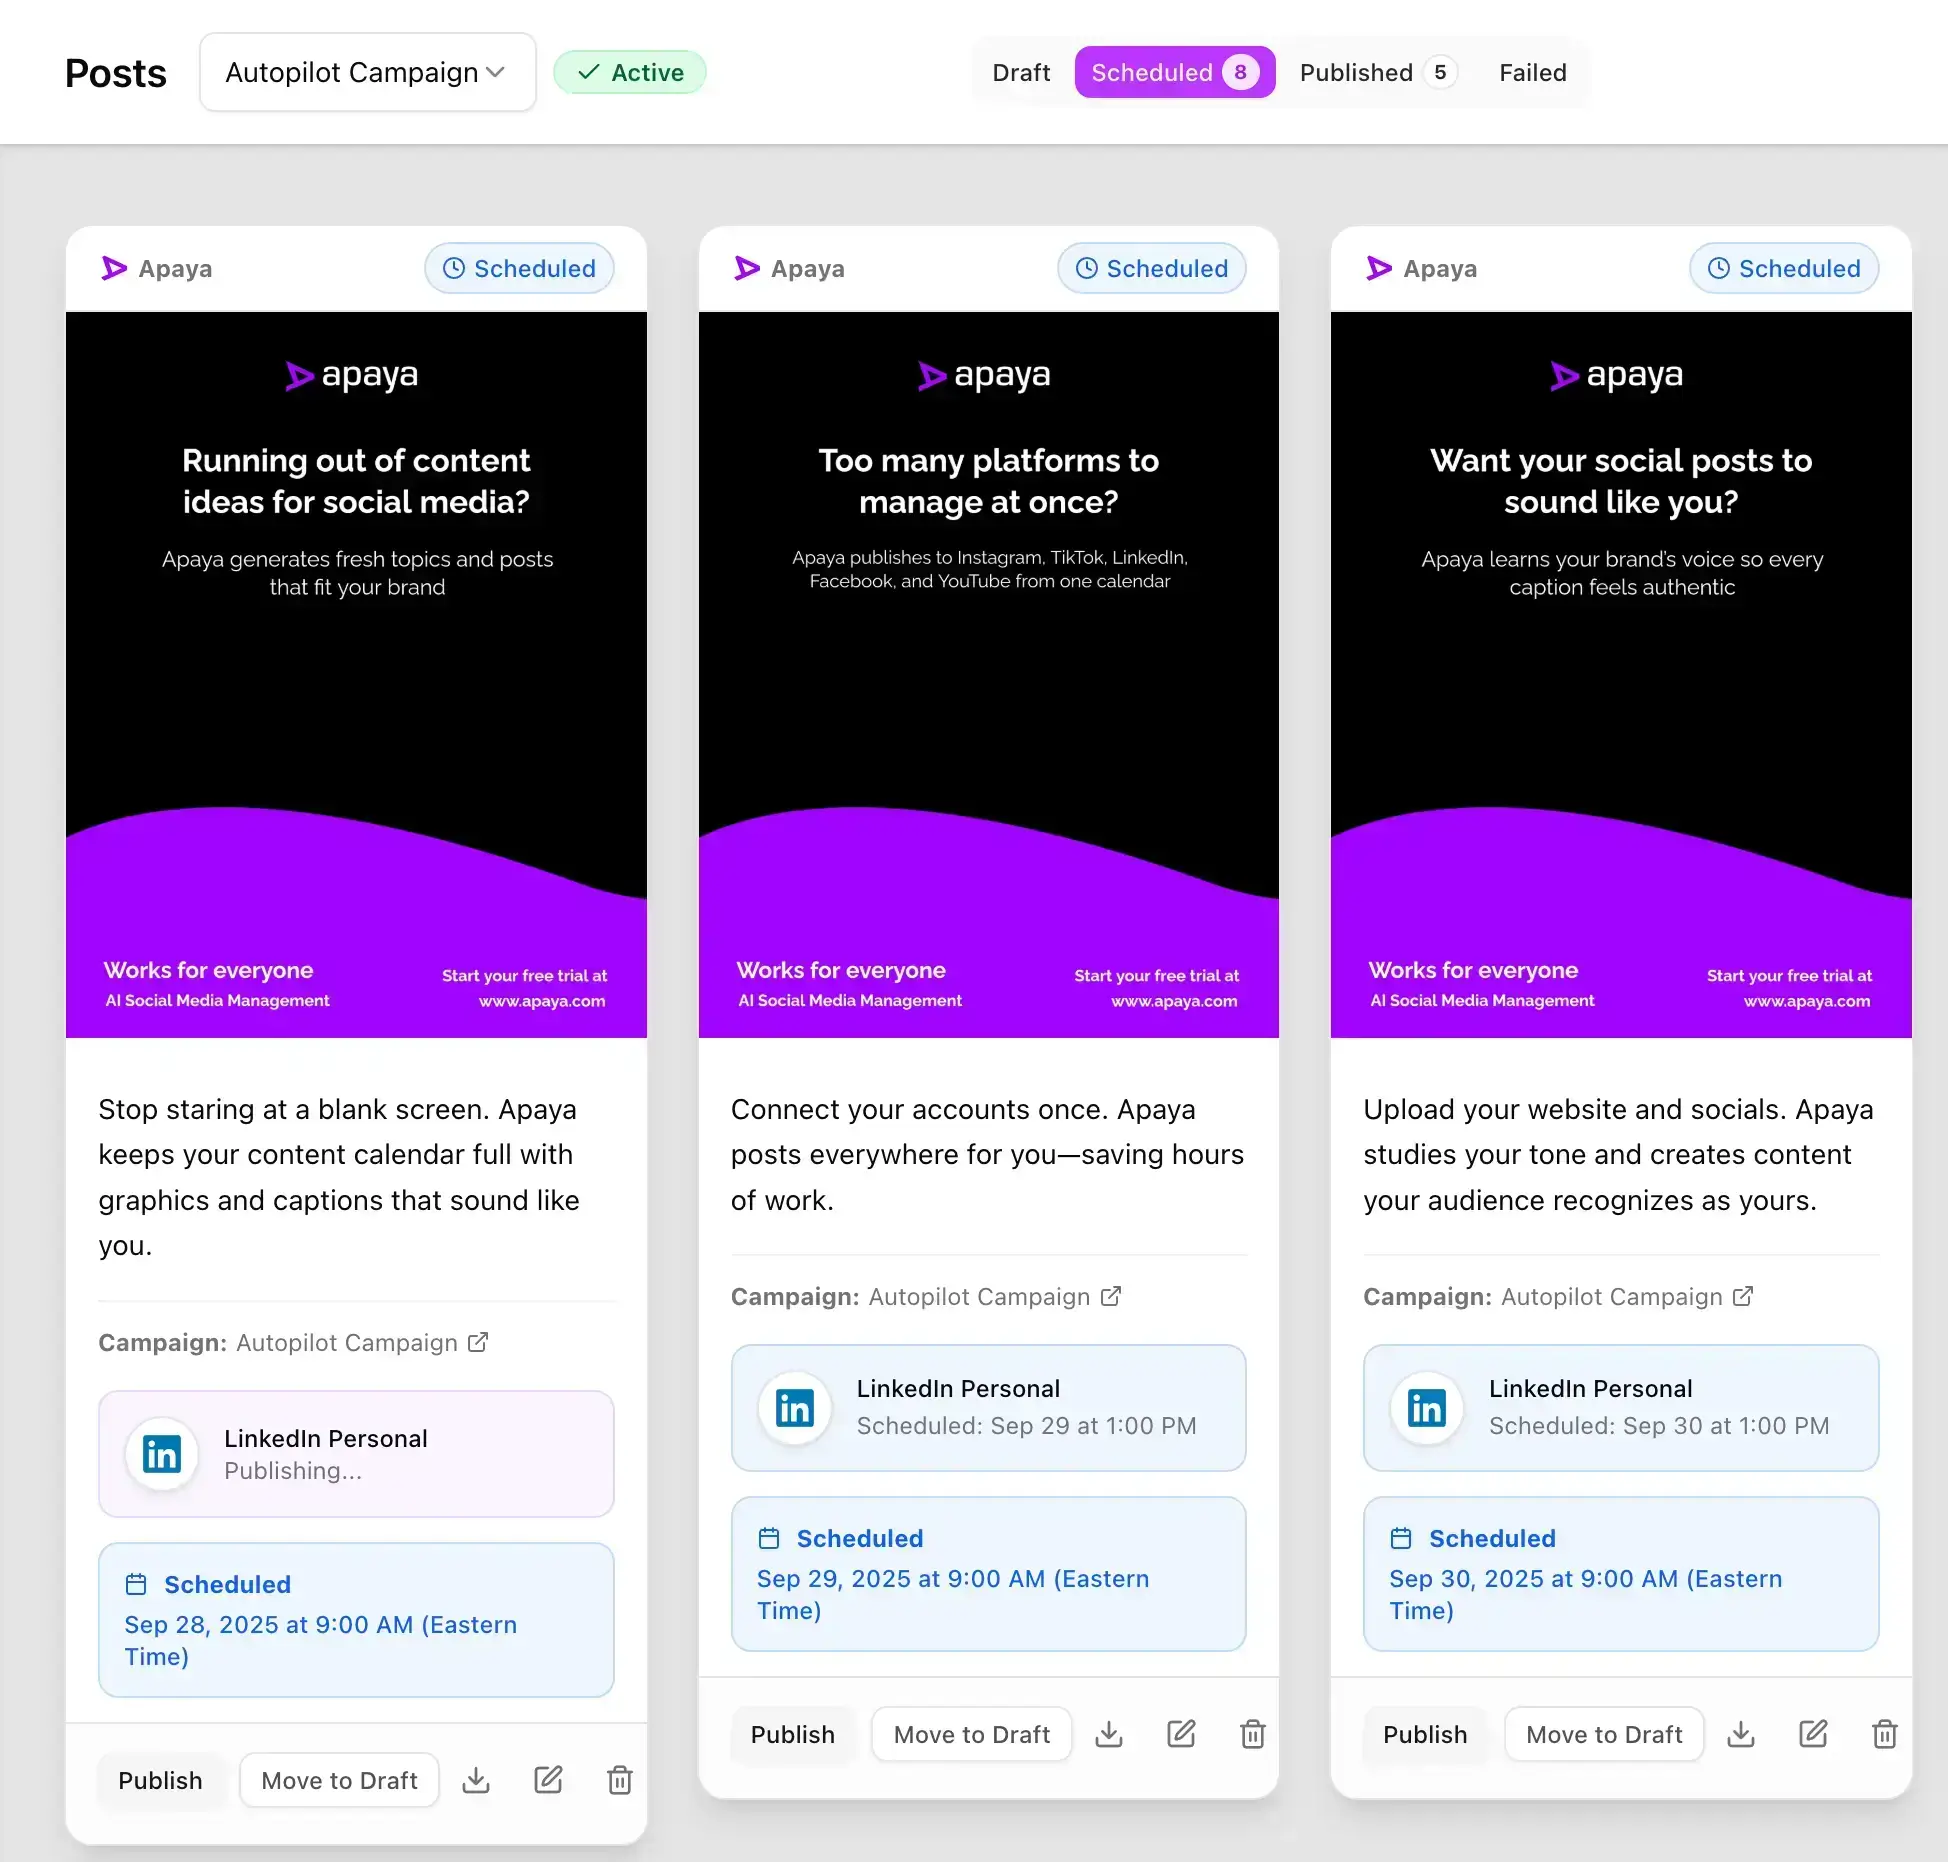Switch to the Draft tab

coord(1020,71)
